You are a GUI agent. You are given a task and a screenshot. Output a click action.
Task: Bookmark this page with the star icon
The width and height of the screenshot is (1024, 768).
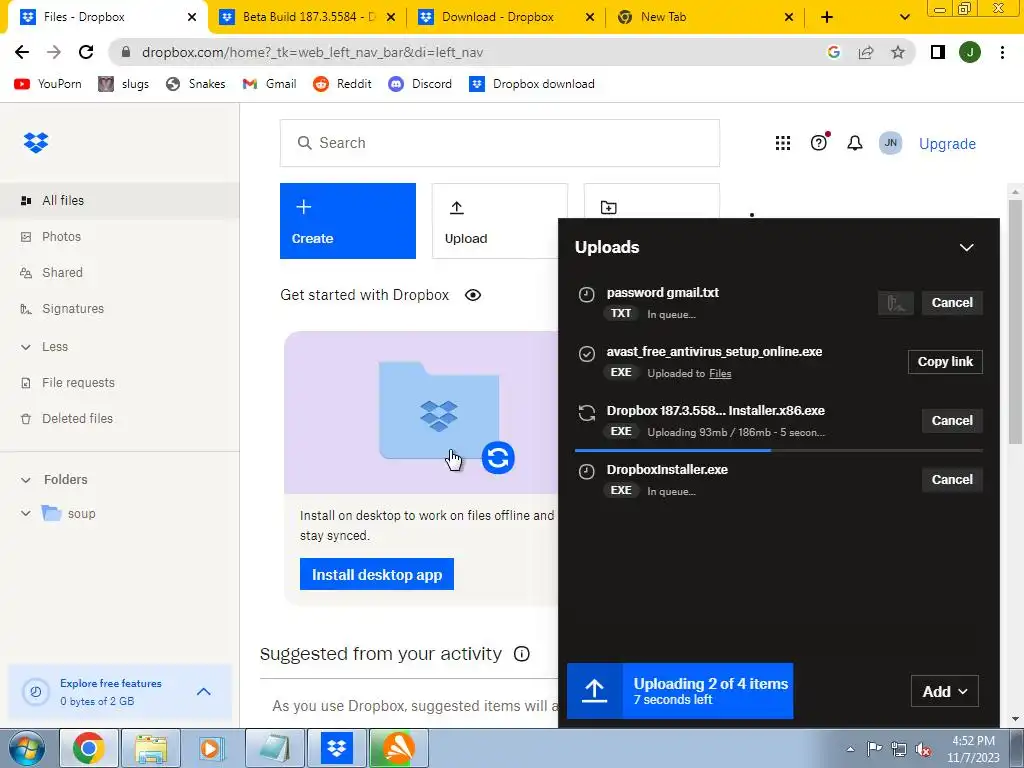pyautogui.click(x=898, y=52)
